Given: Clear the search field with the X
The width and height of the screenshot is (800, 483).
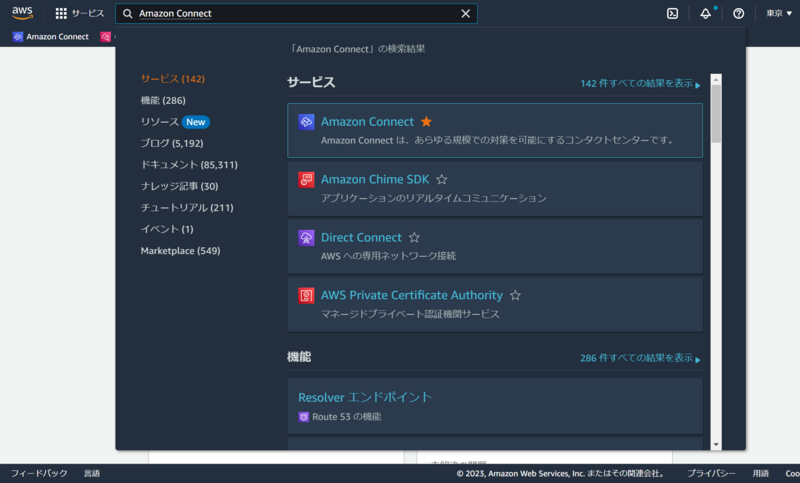Looking at the screenshot, I should (465, 14).
